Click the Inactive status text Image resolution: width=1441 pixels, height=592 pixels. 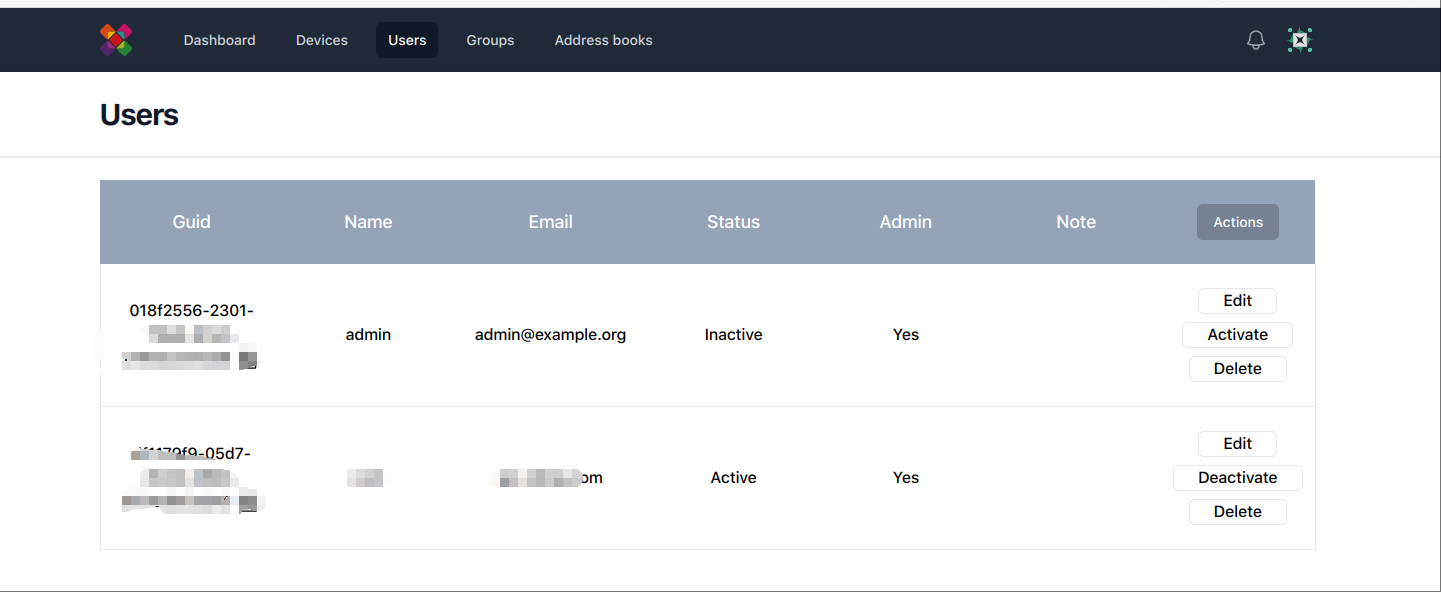point(733,335)
